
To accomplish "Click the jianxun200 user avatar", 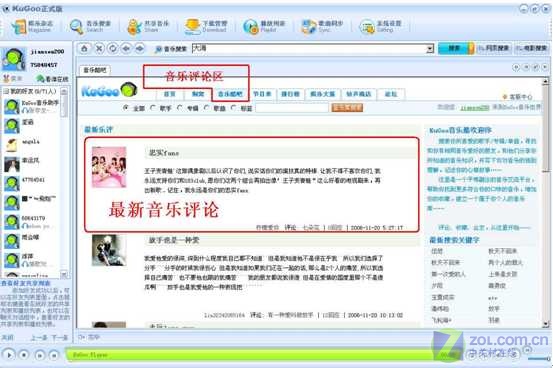I will tap(14, 59).
